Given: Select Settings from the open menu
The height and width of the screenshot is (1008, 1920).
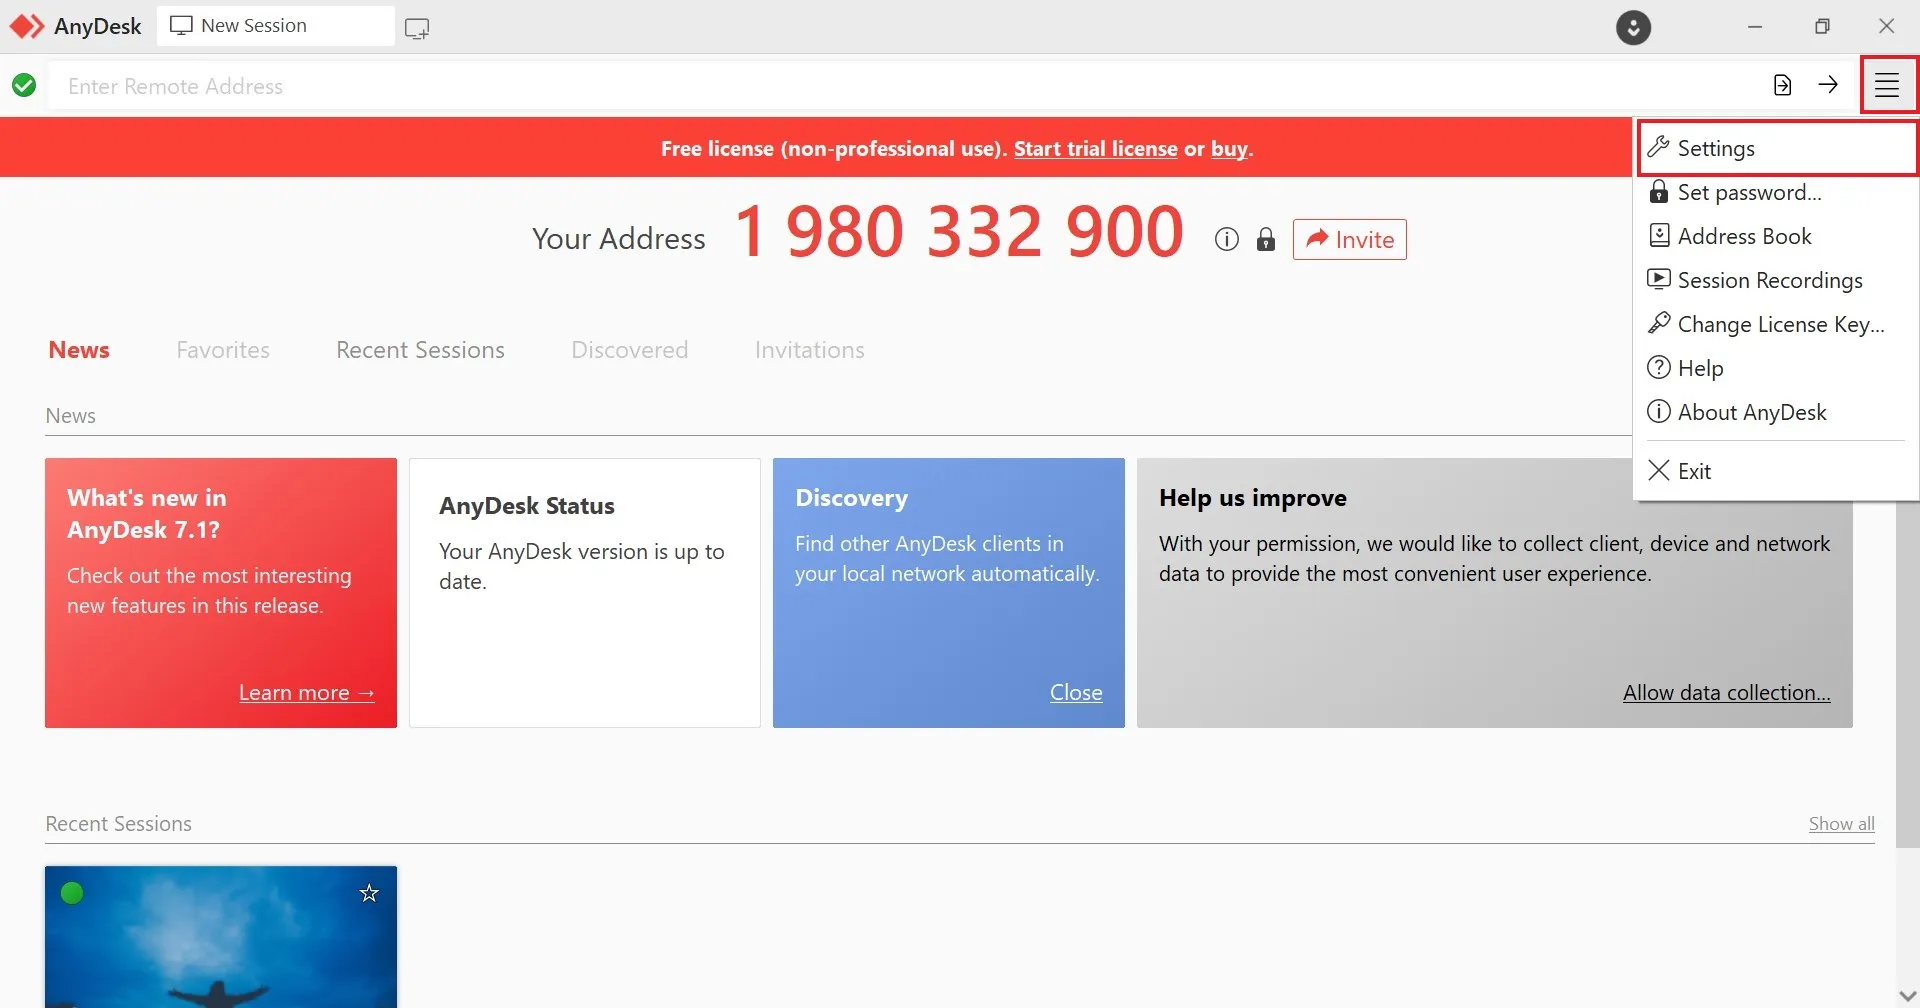Looking at the screenshot, I should pyautogui.click(x=1716, y=147).
